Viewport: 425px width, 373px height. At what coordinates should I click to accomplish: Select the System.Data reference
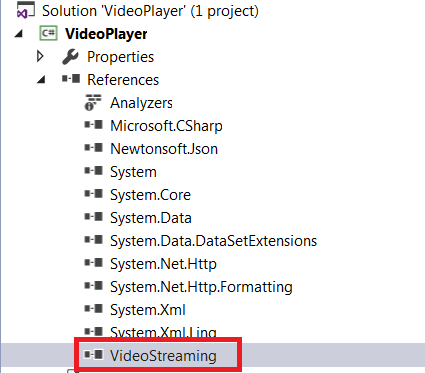click(x=151, y=218)
